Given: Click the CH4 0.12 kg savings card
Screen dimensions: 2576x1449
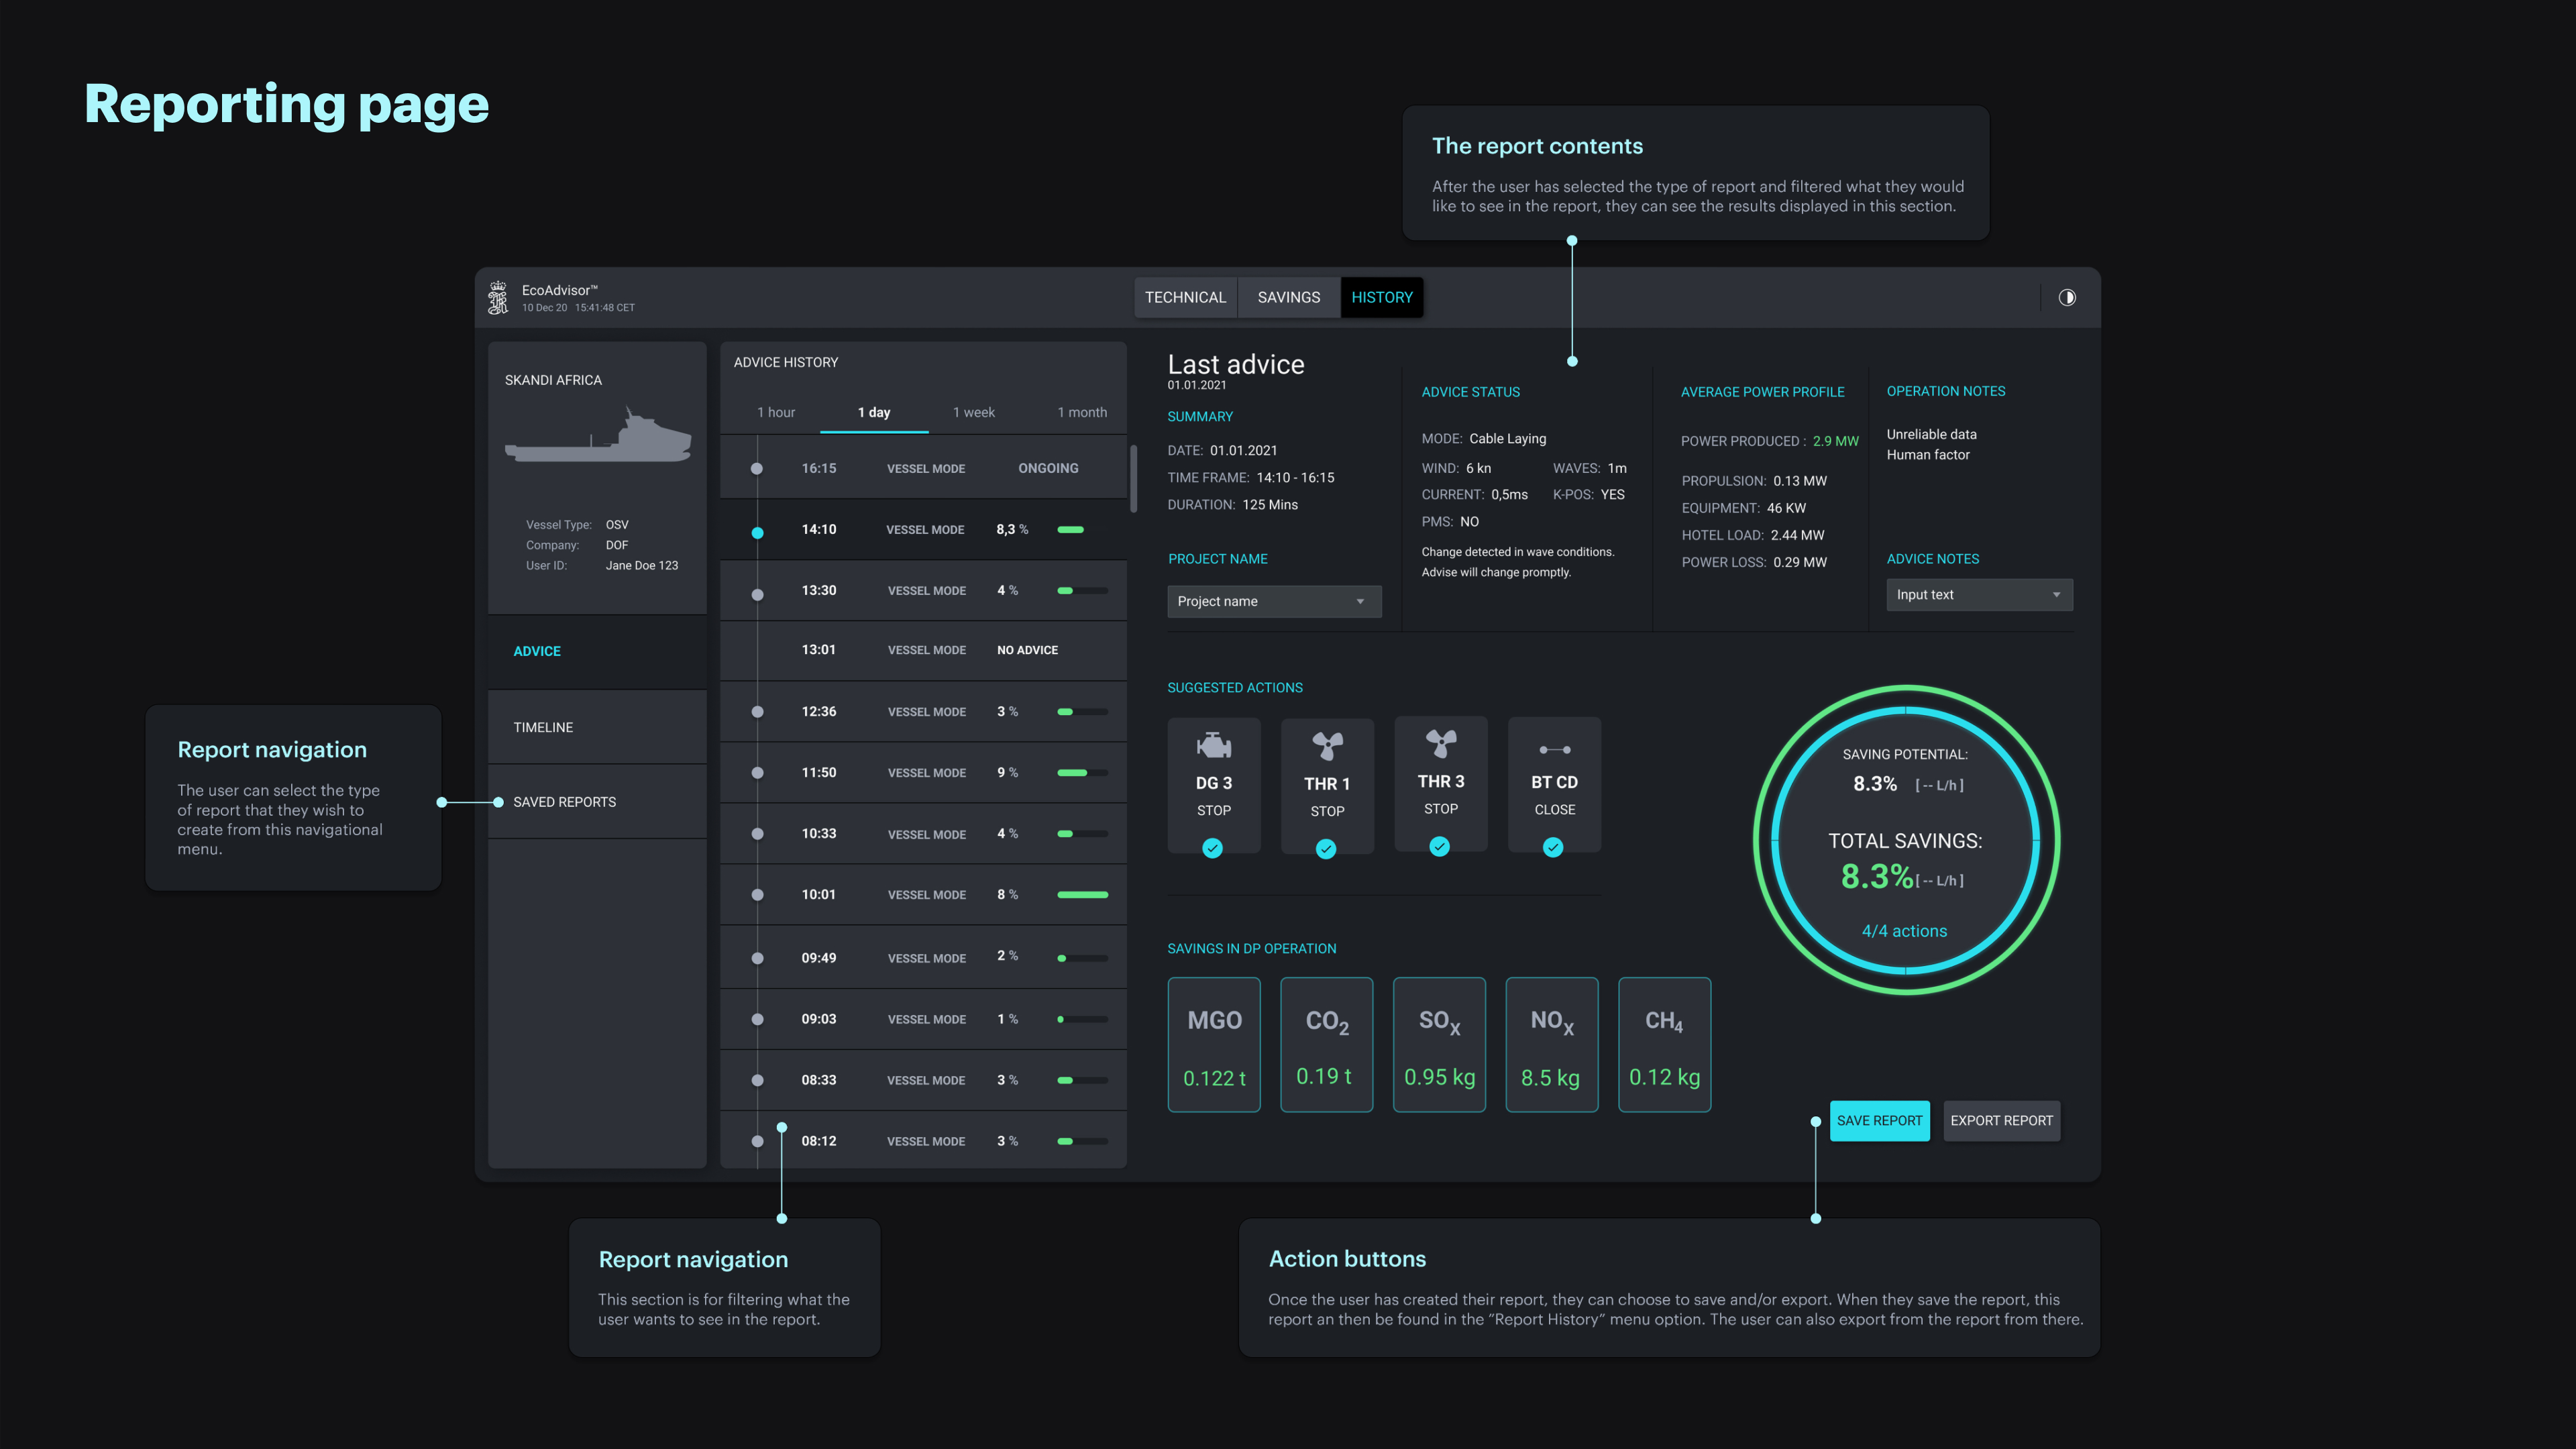Looking at the screenshot, I should click(1664, 1045).
